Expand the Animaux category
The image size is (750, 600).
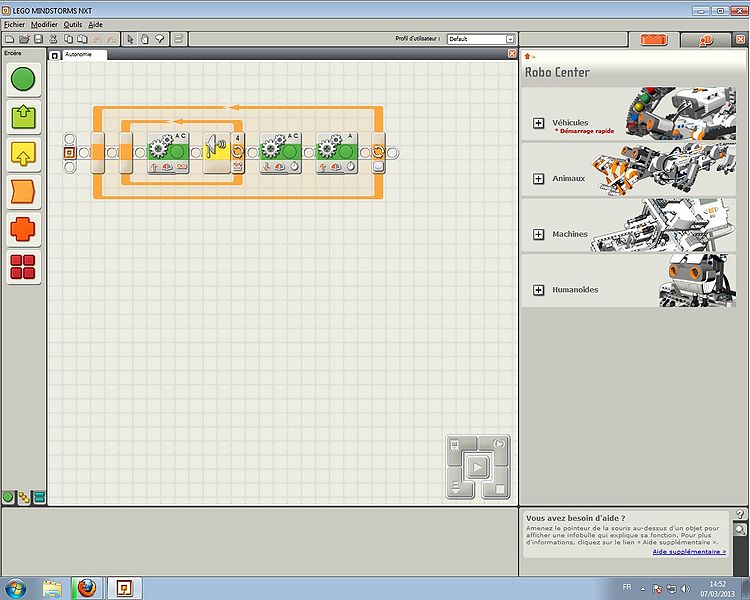point(539,178)
